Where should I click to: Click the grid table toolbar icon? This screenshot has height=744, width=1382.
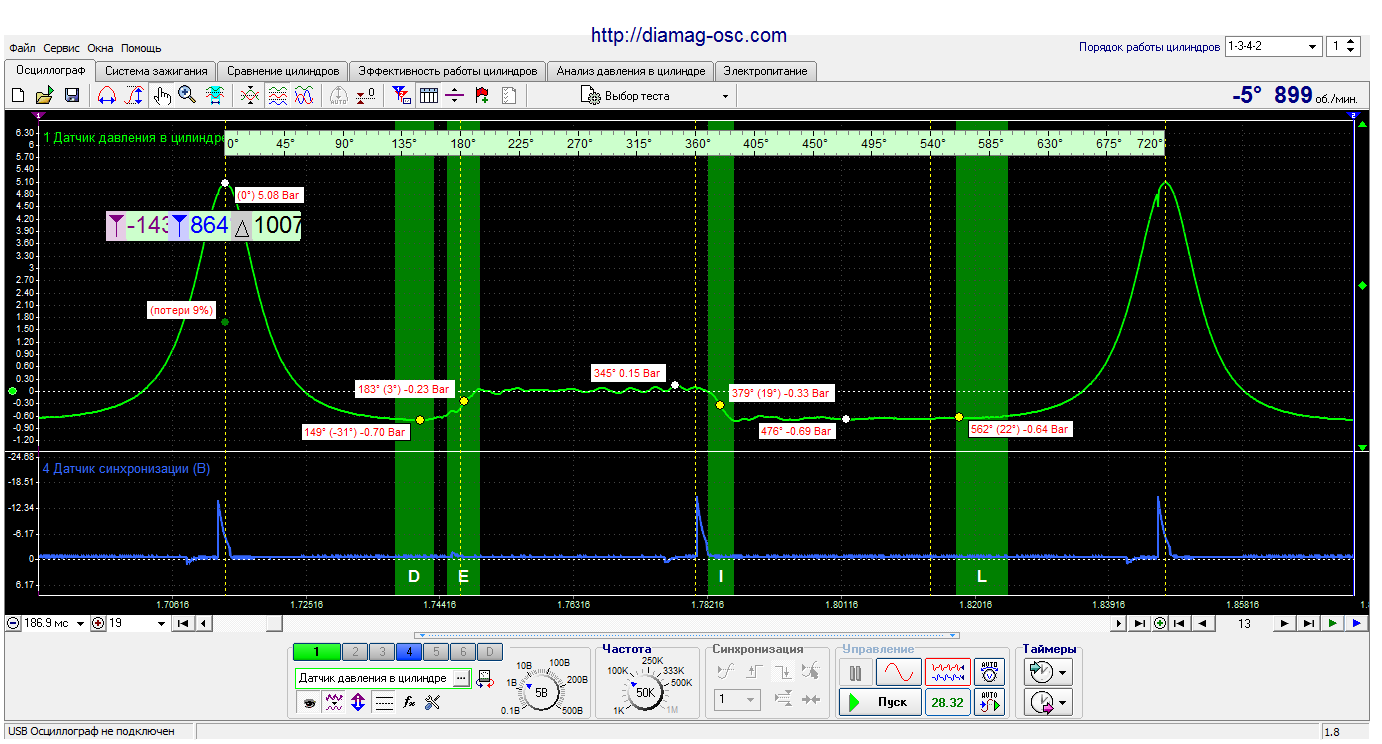coord(429,96)
